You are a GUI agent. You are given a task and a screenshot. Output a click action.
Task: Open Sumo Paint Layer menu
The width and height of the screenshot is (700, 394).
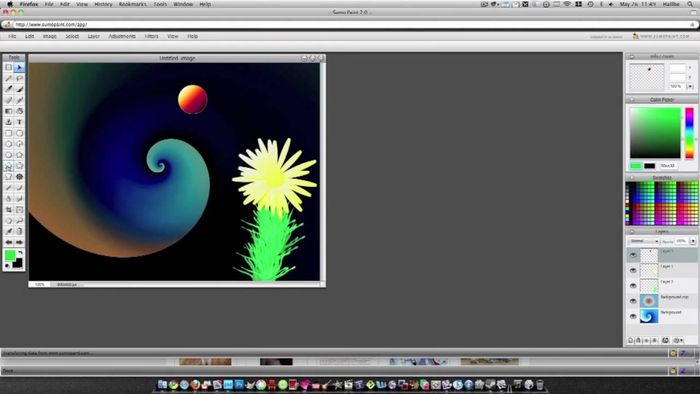(x=94, y=36)
